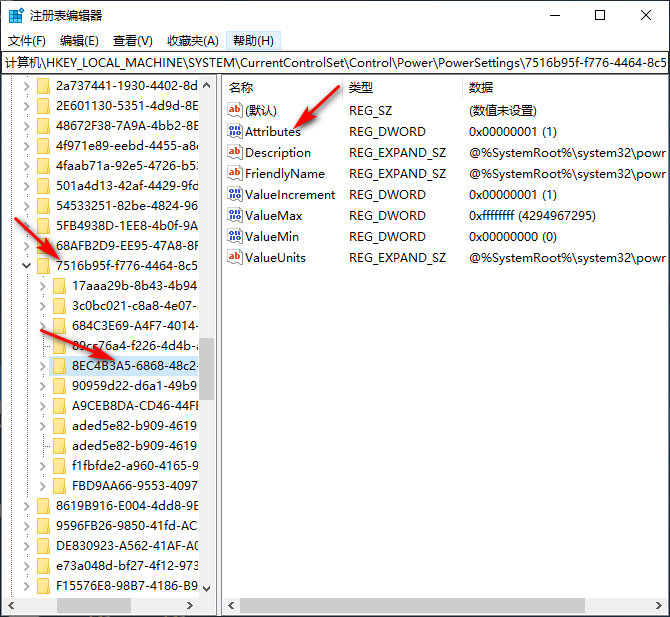Open the 帮助(H) menu
Screen dimensions: 670x617
pos(252,41)
